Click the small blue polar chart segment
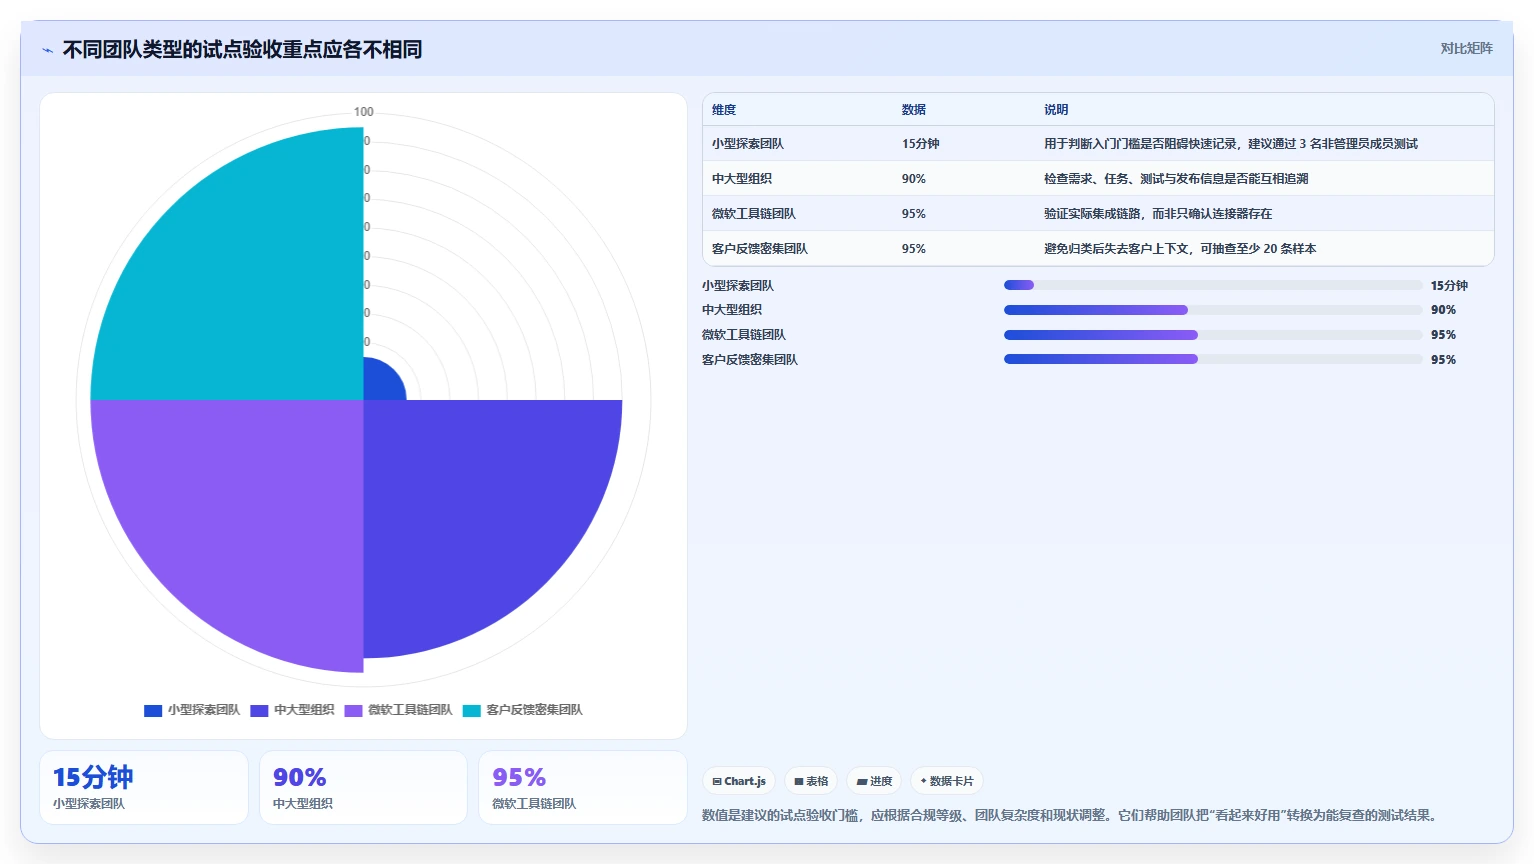 coord(380,384)
